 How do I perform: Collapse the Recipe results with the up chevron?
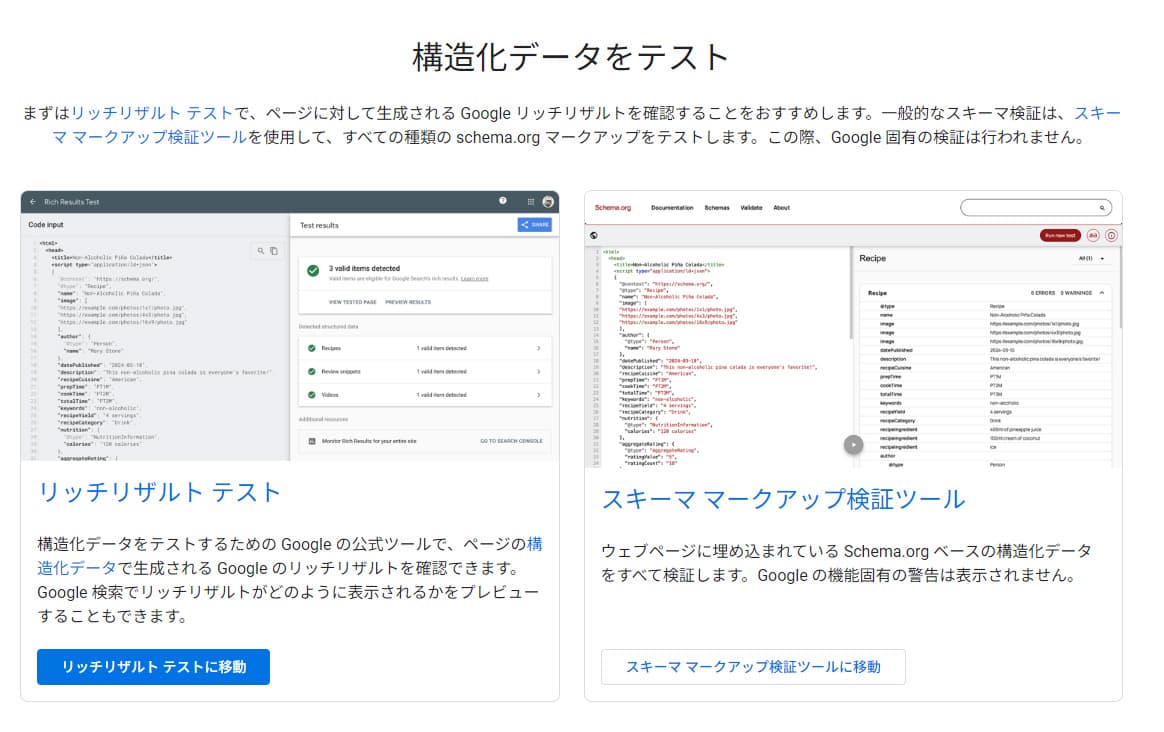click(x=1102, y=293)
